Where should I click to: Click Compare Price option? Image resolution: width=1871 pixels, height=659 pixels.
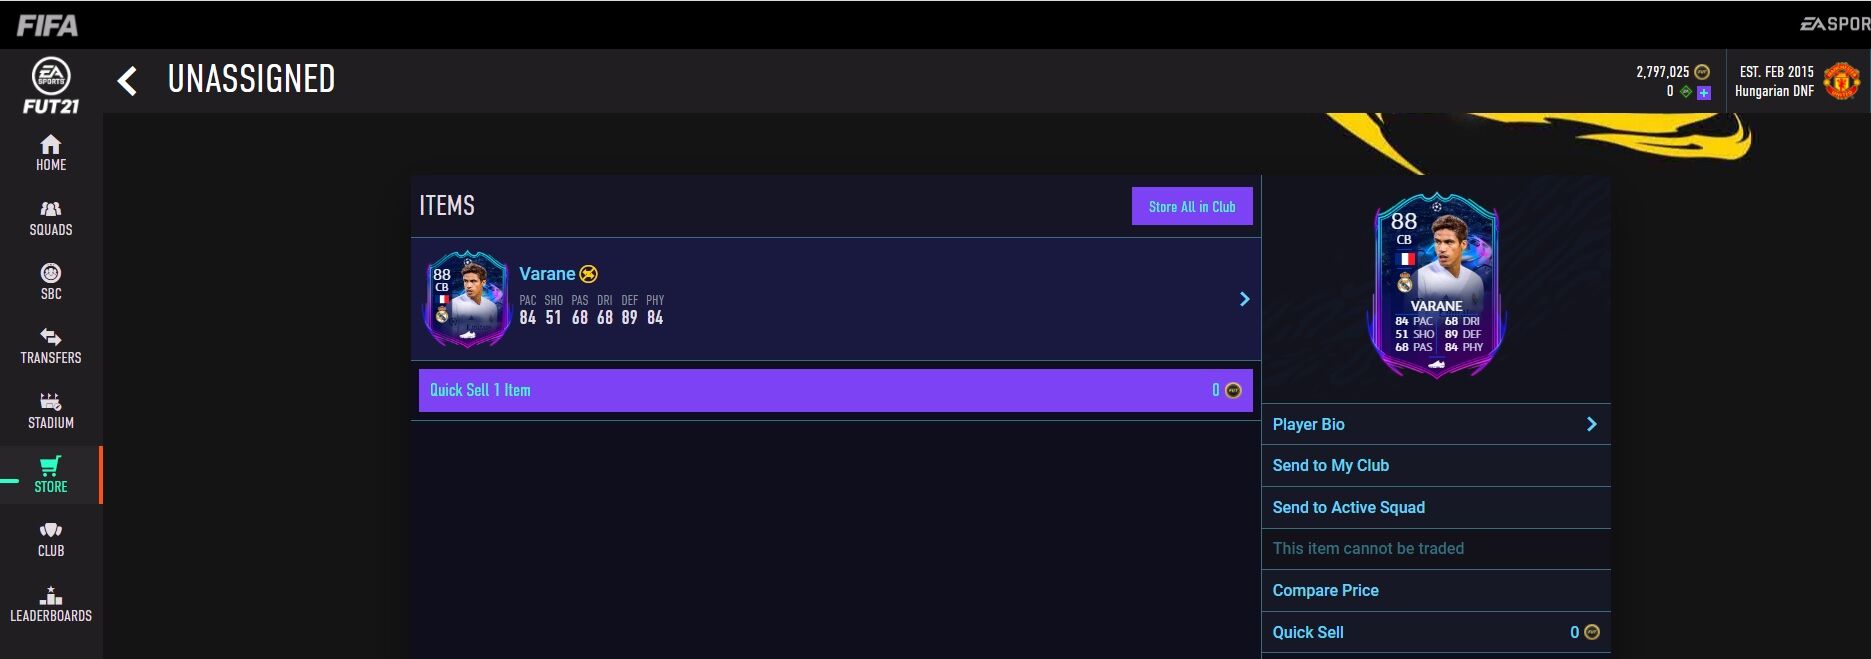pyautogui.click(x=1436, y=591)
